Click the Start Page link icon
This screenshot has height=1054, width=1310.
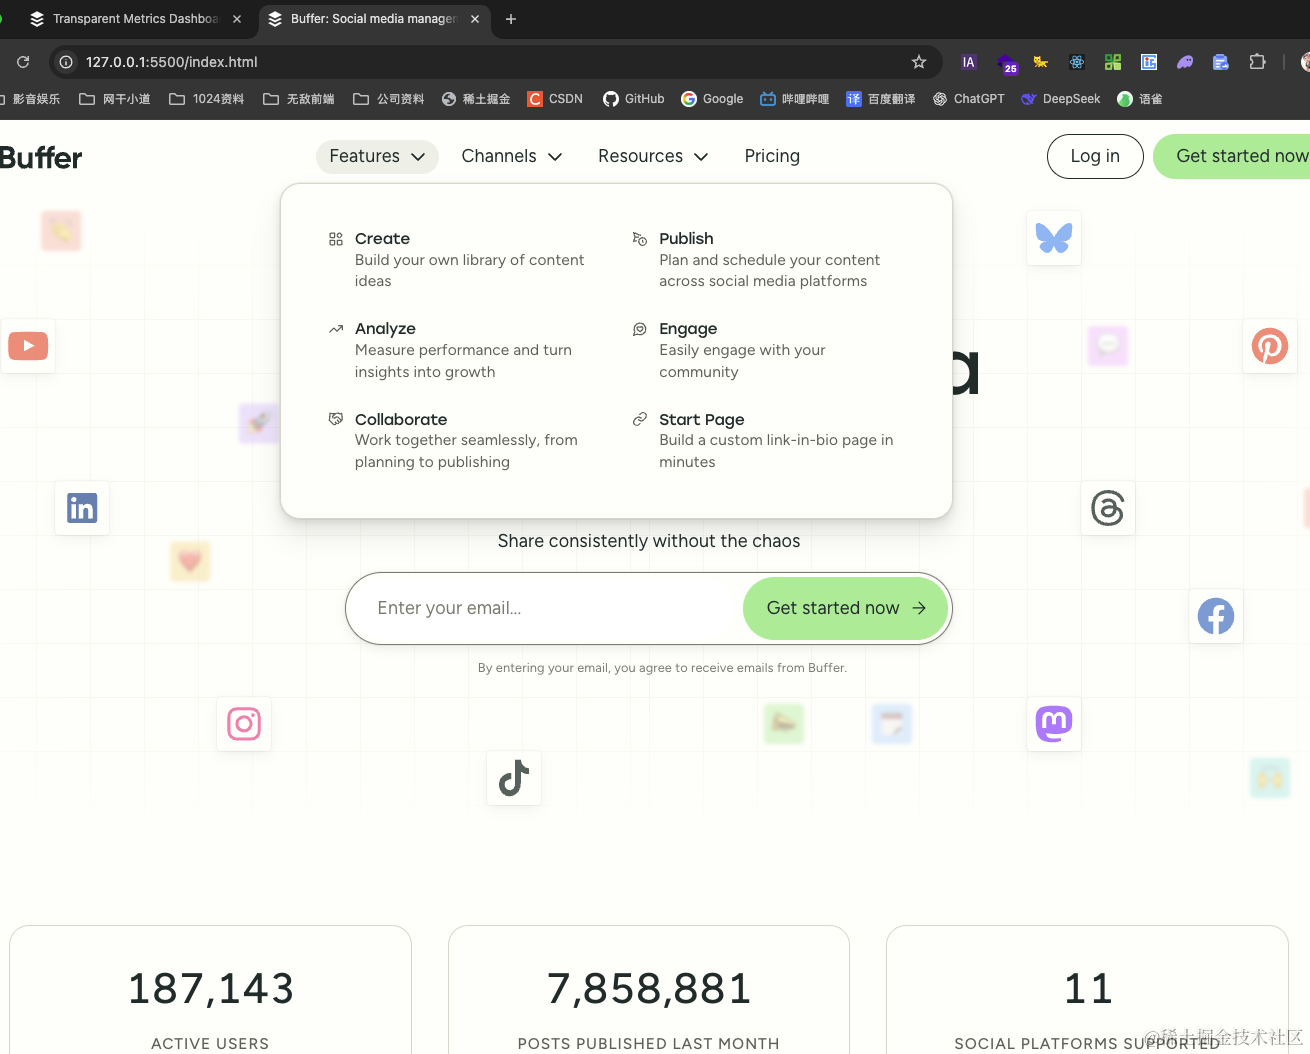(x=640, y=419)
